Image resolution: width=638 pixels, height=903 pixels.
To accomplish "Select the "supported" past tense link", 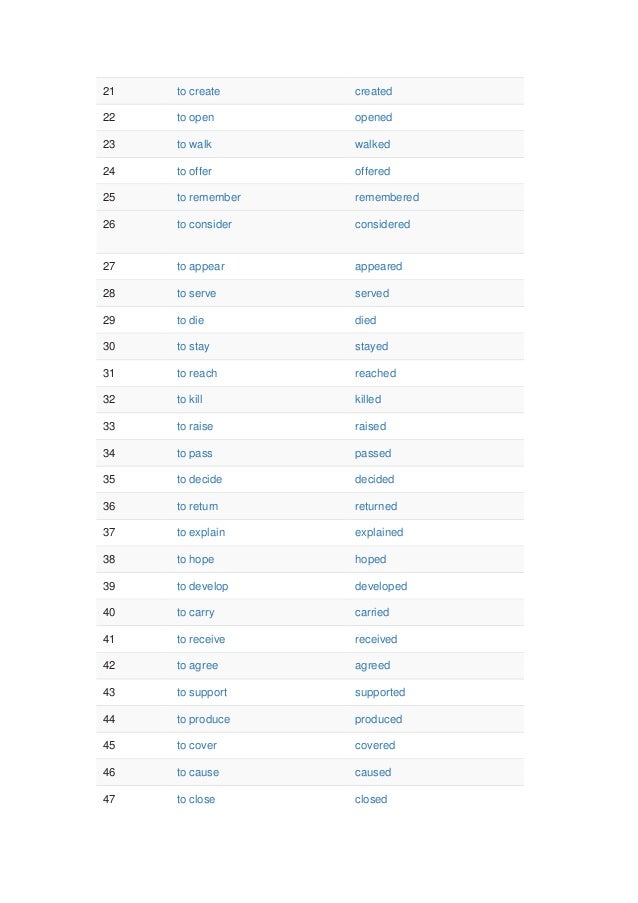I will pyautogui.click(x=379, y=693).
